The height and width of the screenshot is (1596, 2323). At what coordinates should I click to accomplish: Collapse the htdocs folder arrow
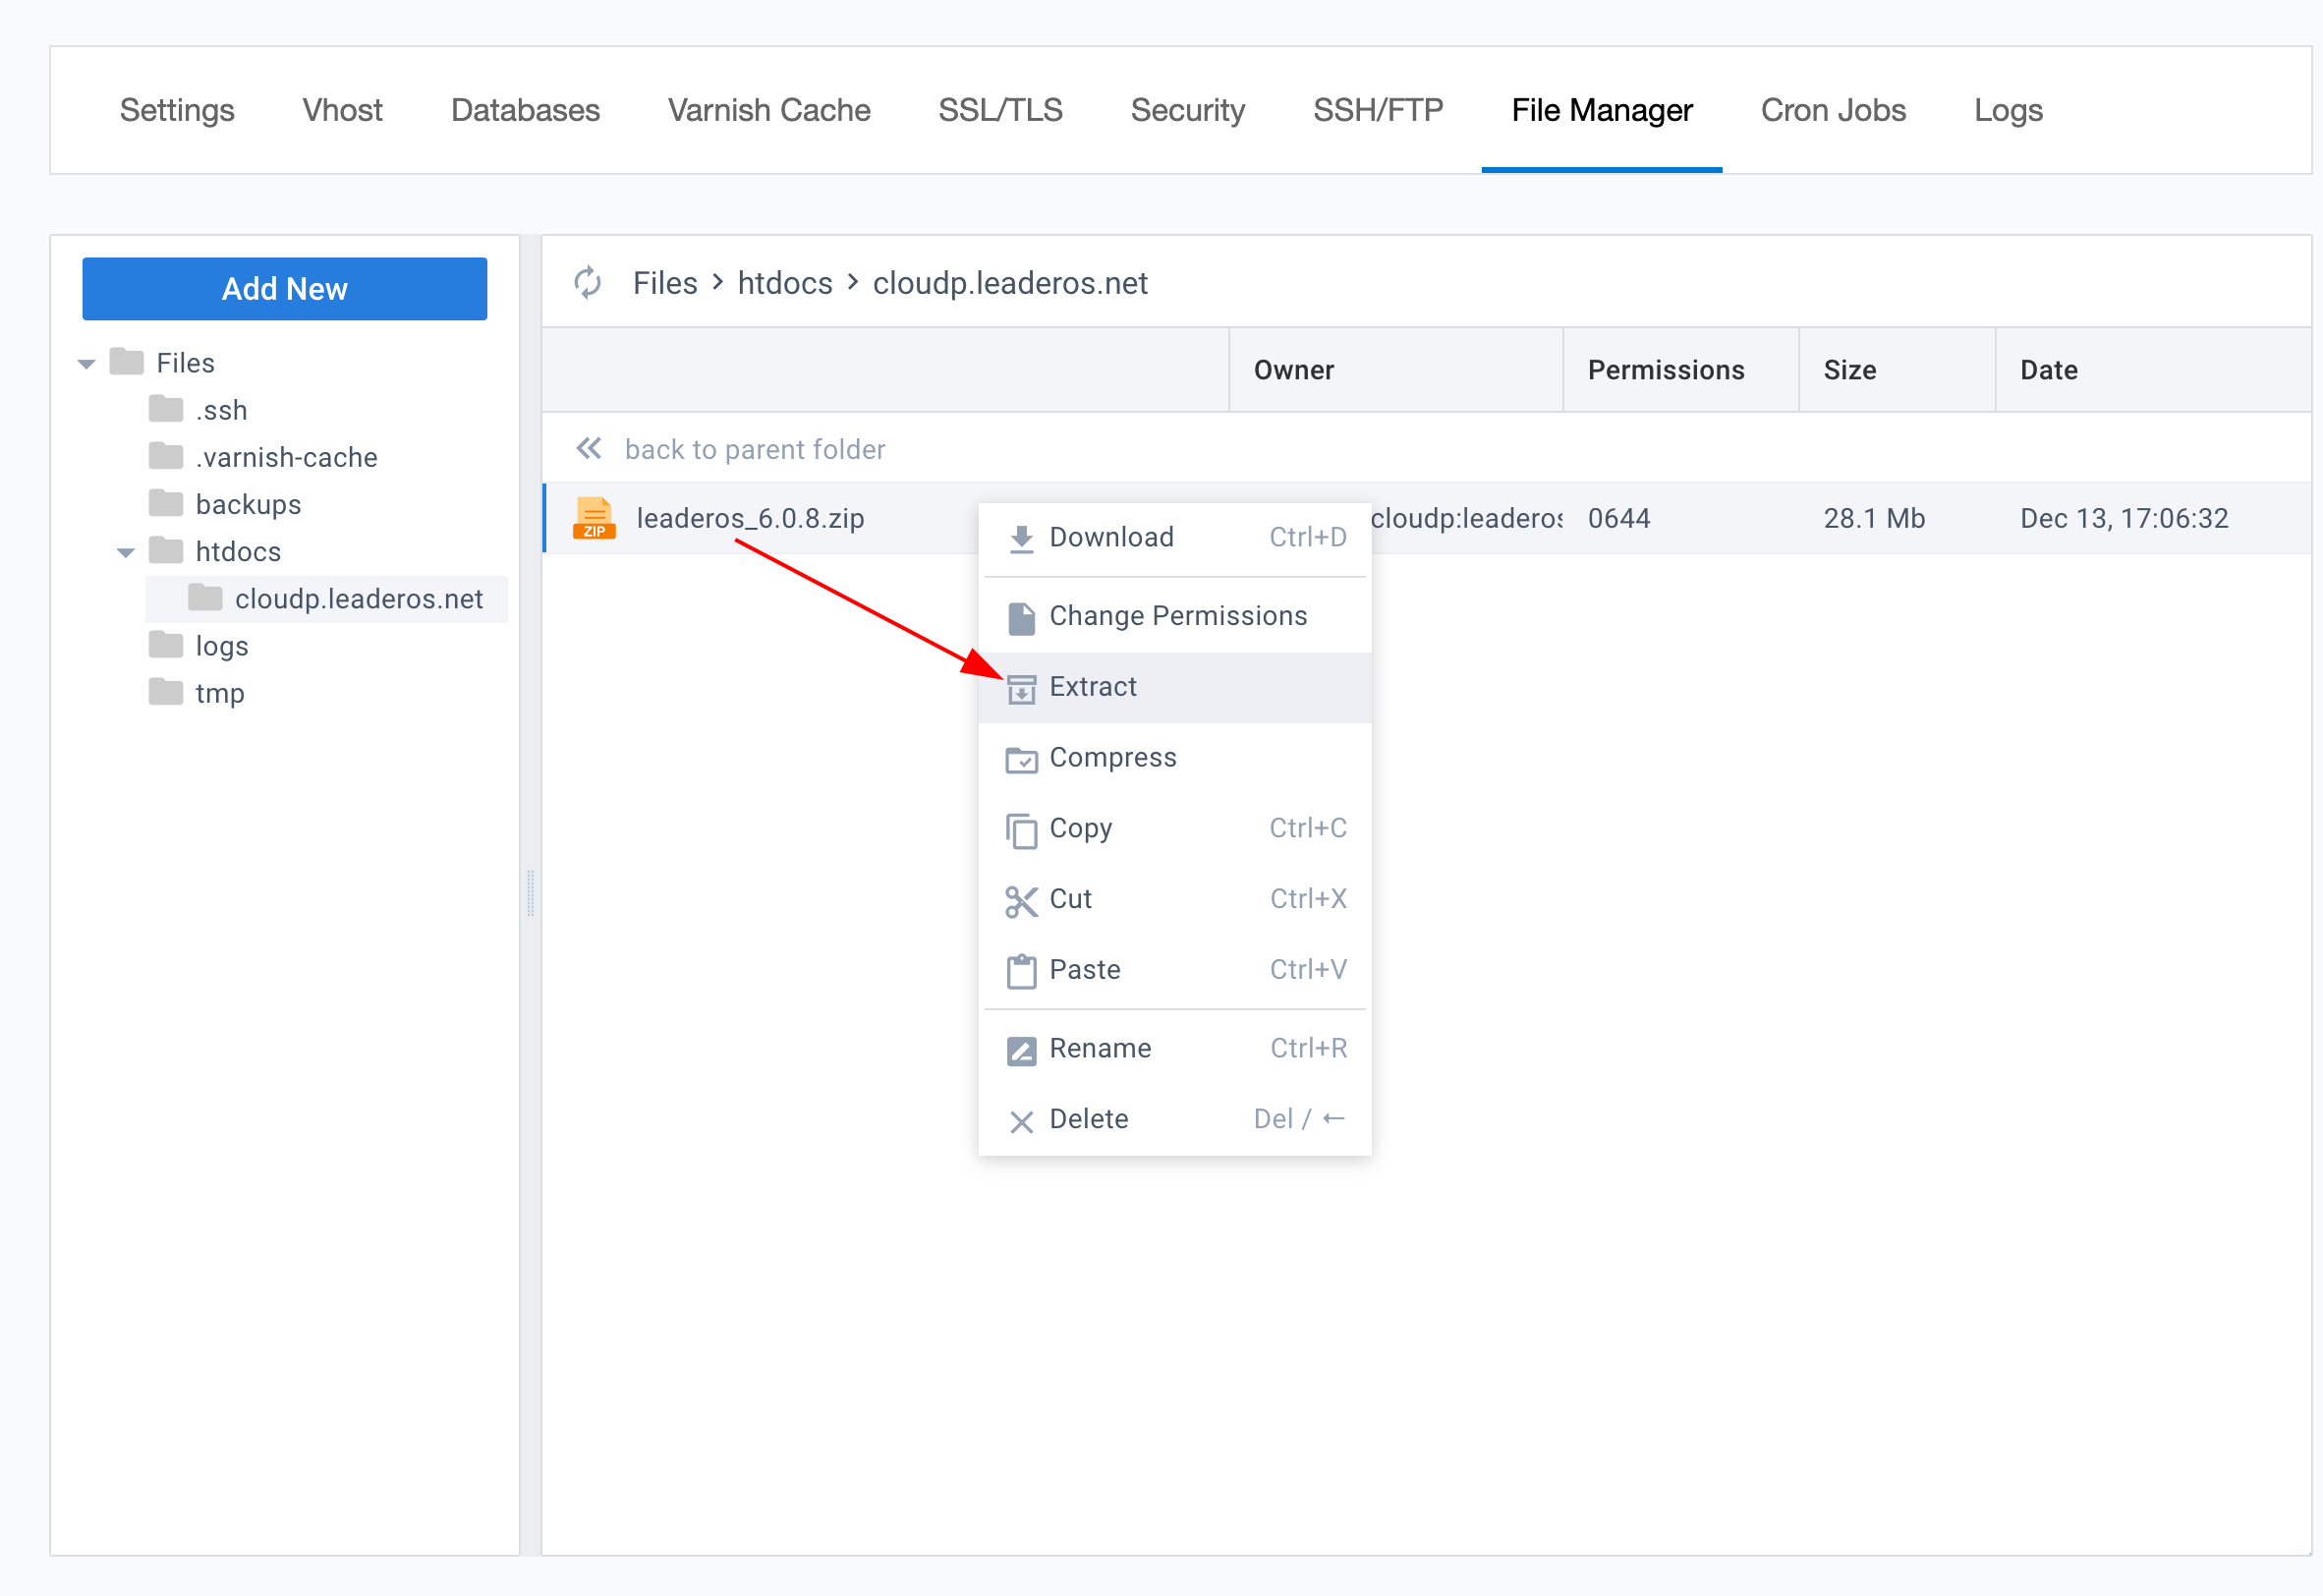coord(126,552)
